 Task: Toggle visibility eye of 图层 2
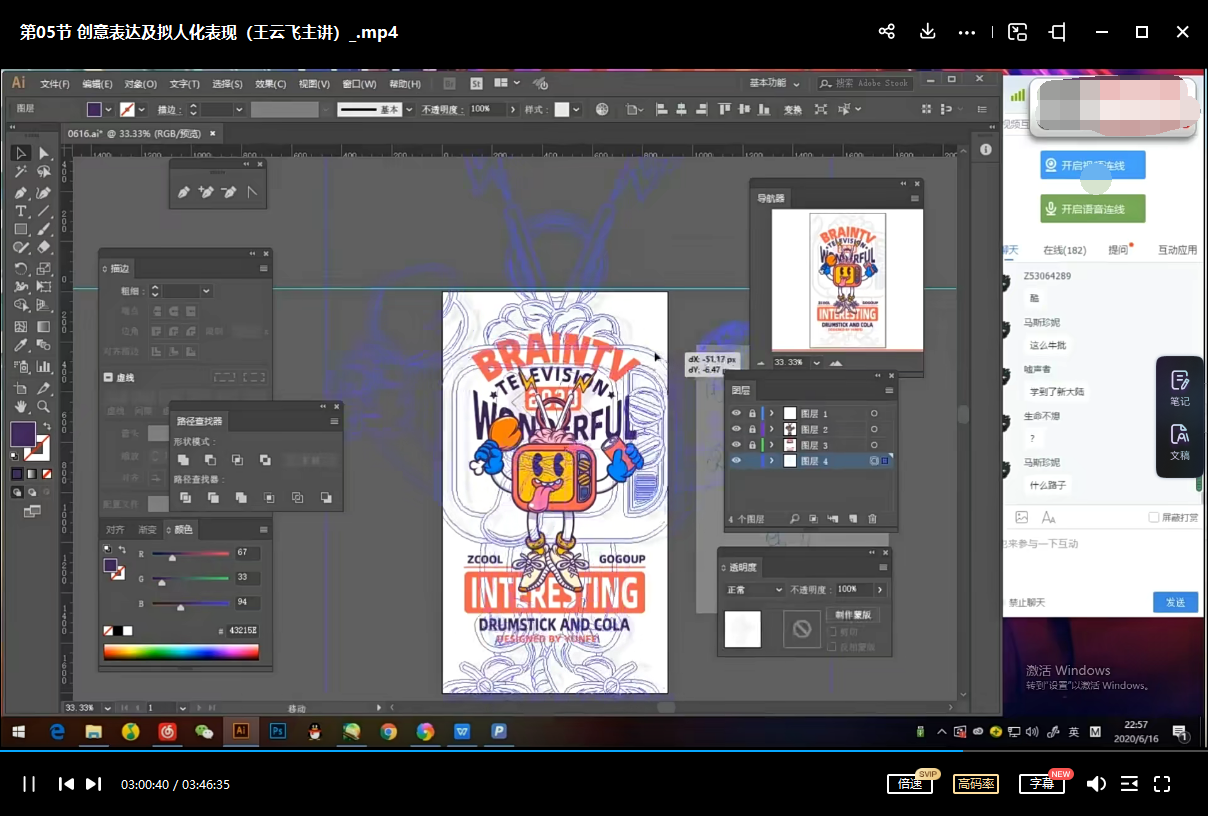click(x=736, y=429)
